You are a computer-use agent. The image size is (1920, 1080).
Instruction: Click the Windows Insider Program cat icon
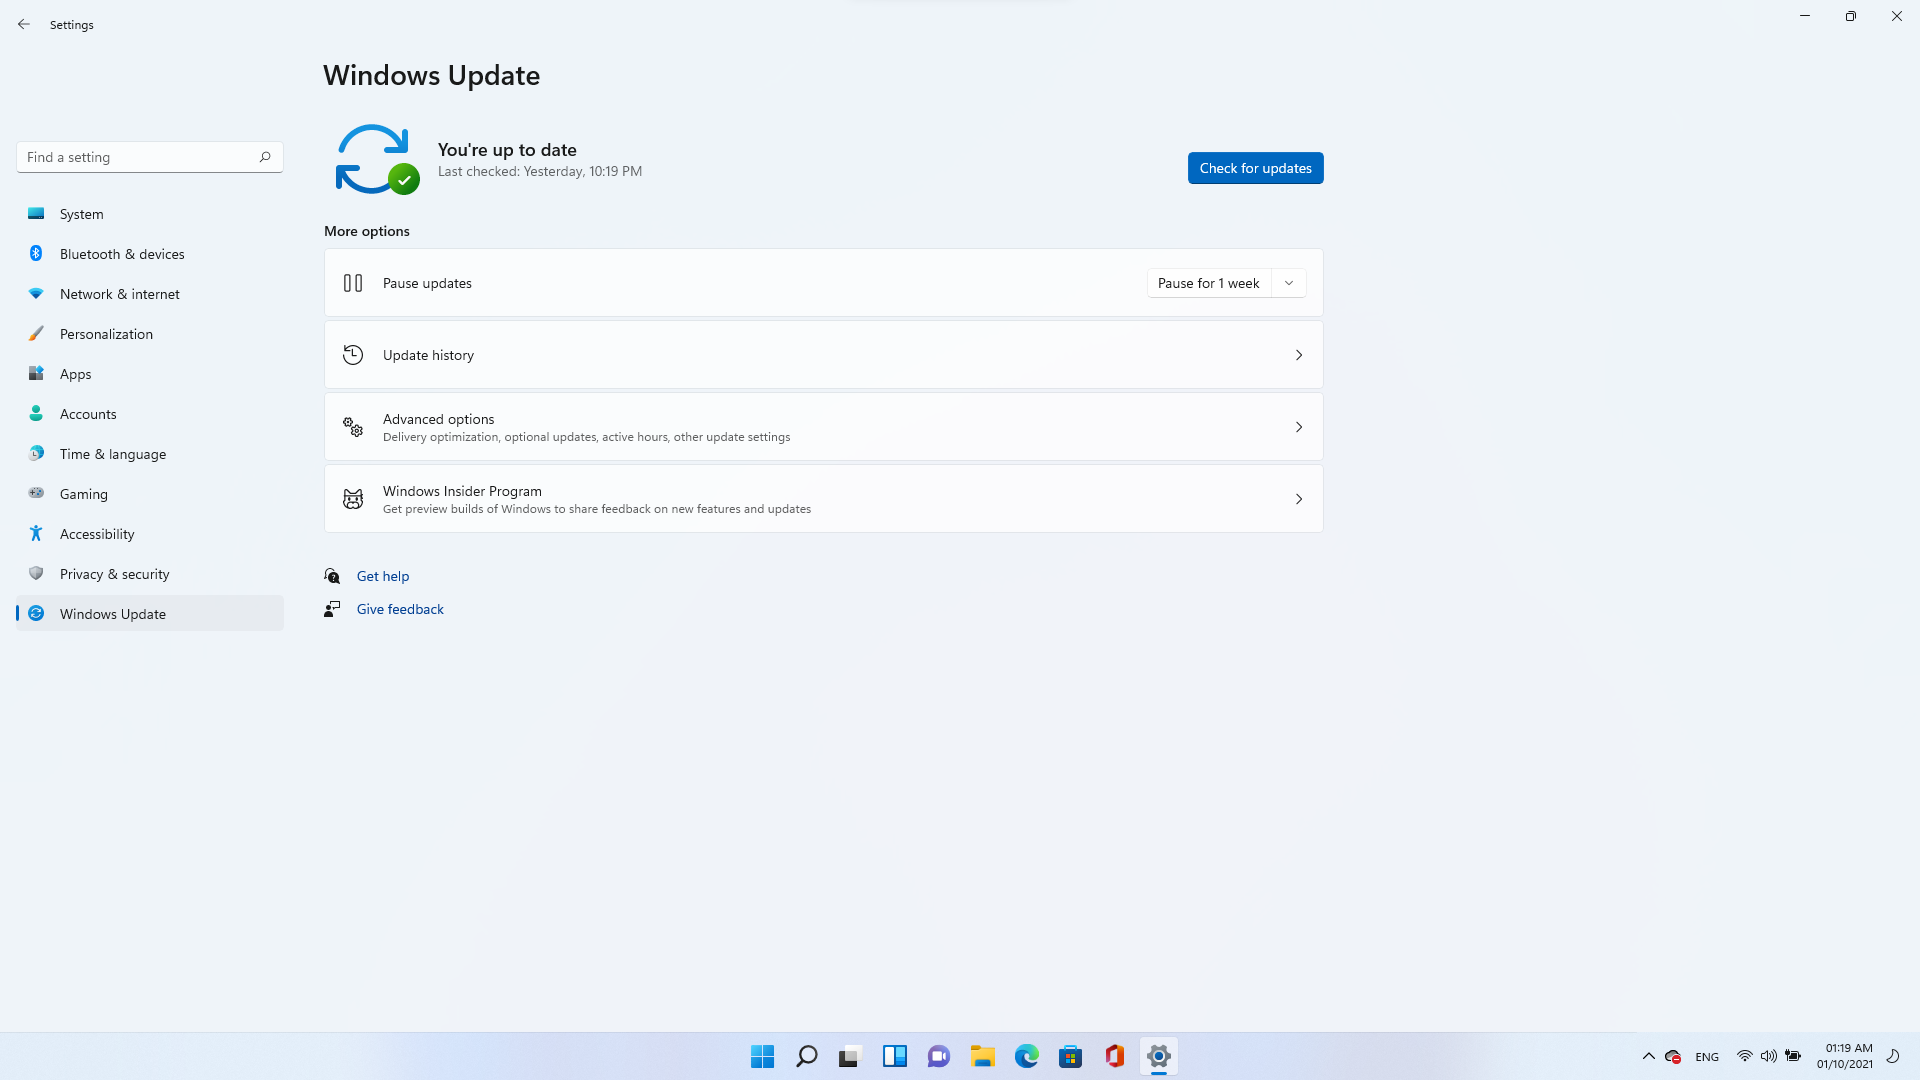coord(353,499)
